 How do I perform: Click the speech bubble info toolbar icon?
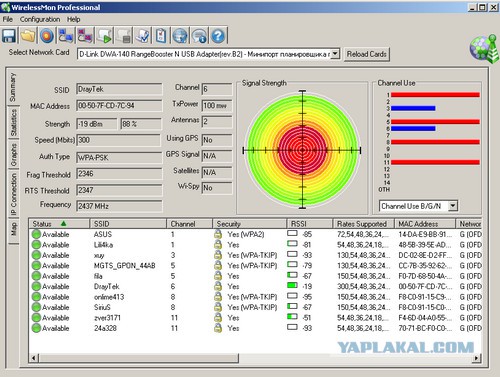199,36
